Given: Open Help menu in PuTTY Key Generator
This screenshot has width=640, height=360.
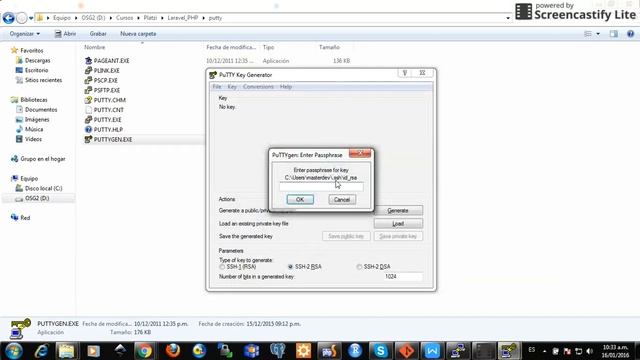Looking at the screenshot, I should click(286, 87).
